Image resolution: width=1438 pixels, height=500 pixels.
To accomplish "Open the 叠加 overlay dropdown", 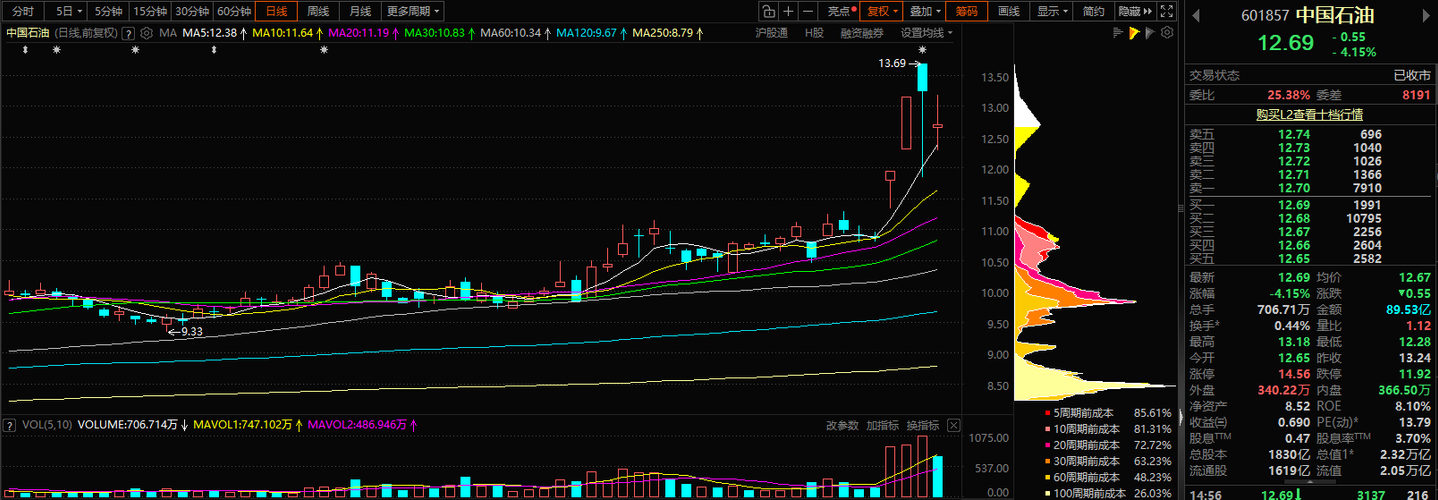I will [x=925, y=11].
